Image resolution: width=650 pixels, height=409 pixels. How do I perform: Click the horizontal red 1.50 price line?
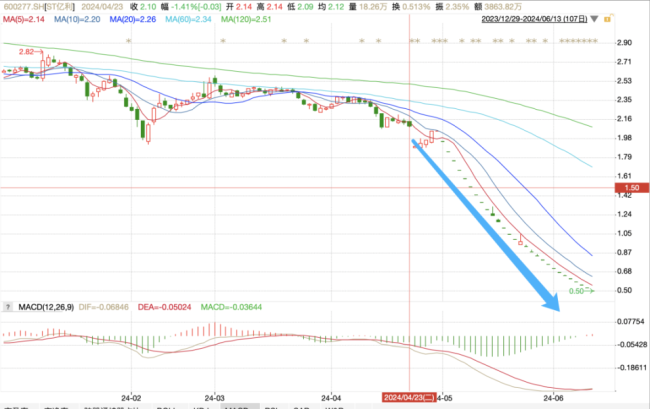(300, 187)
